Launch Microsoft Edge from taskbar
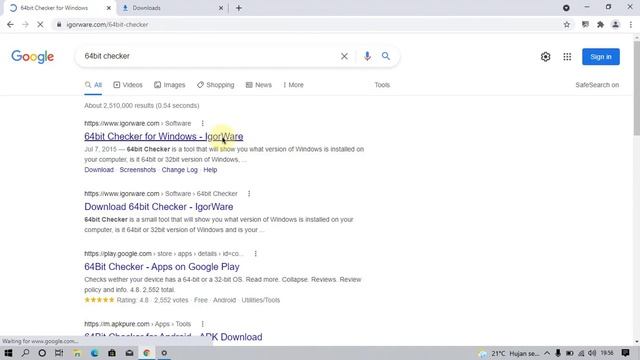 pyautogui.click(x=94, y=353)
